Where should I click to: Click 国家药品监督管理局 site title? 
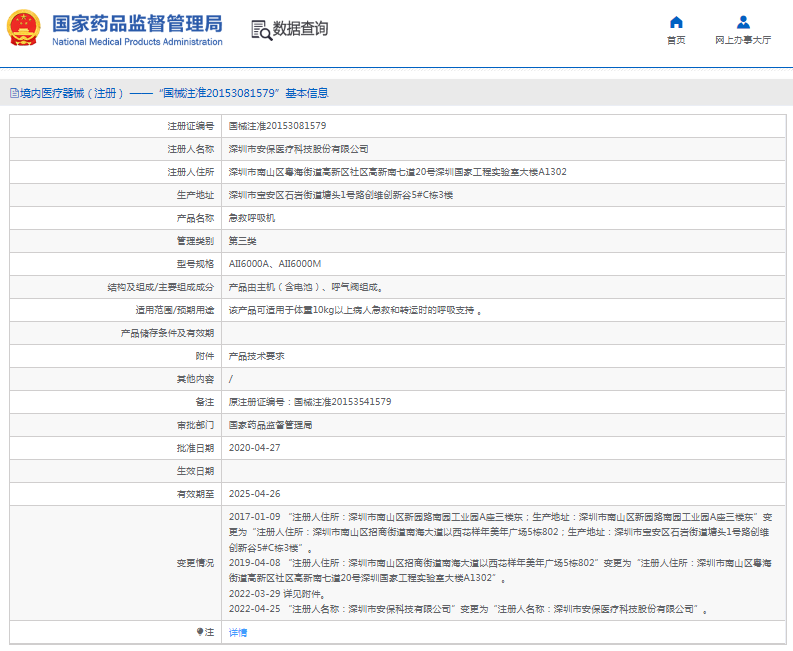(137, 24)
